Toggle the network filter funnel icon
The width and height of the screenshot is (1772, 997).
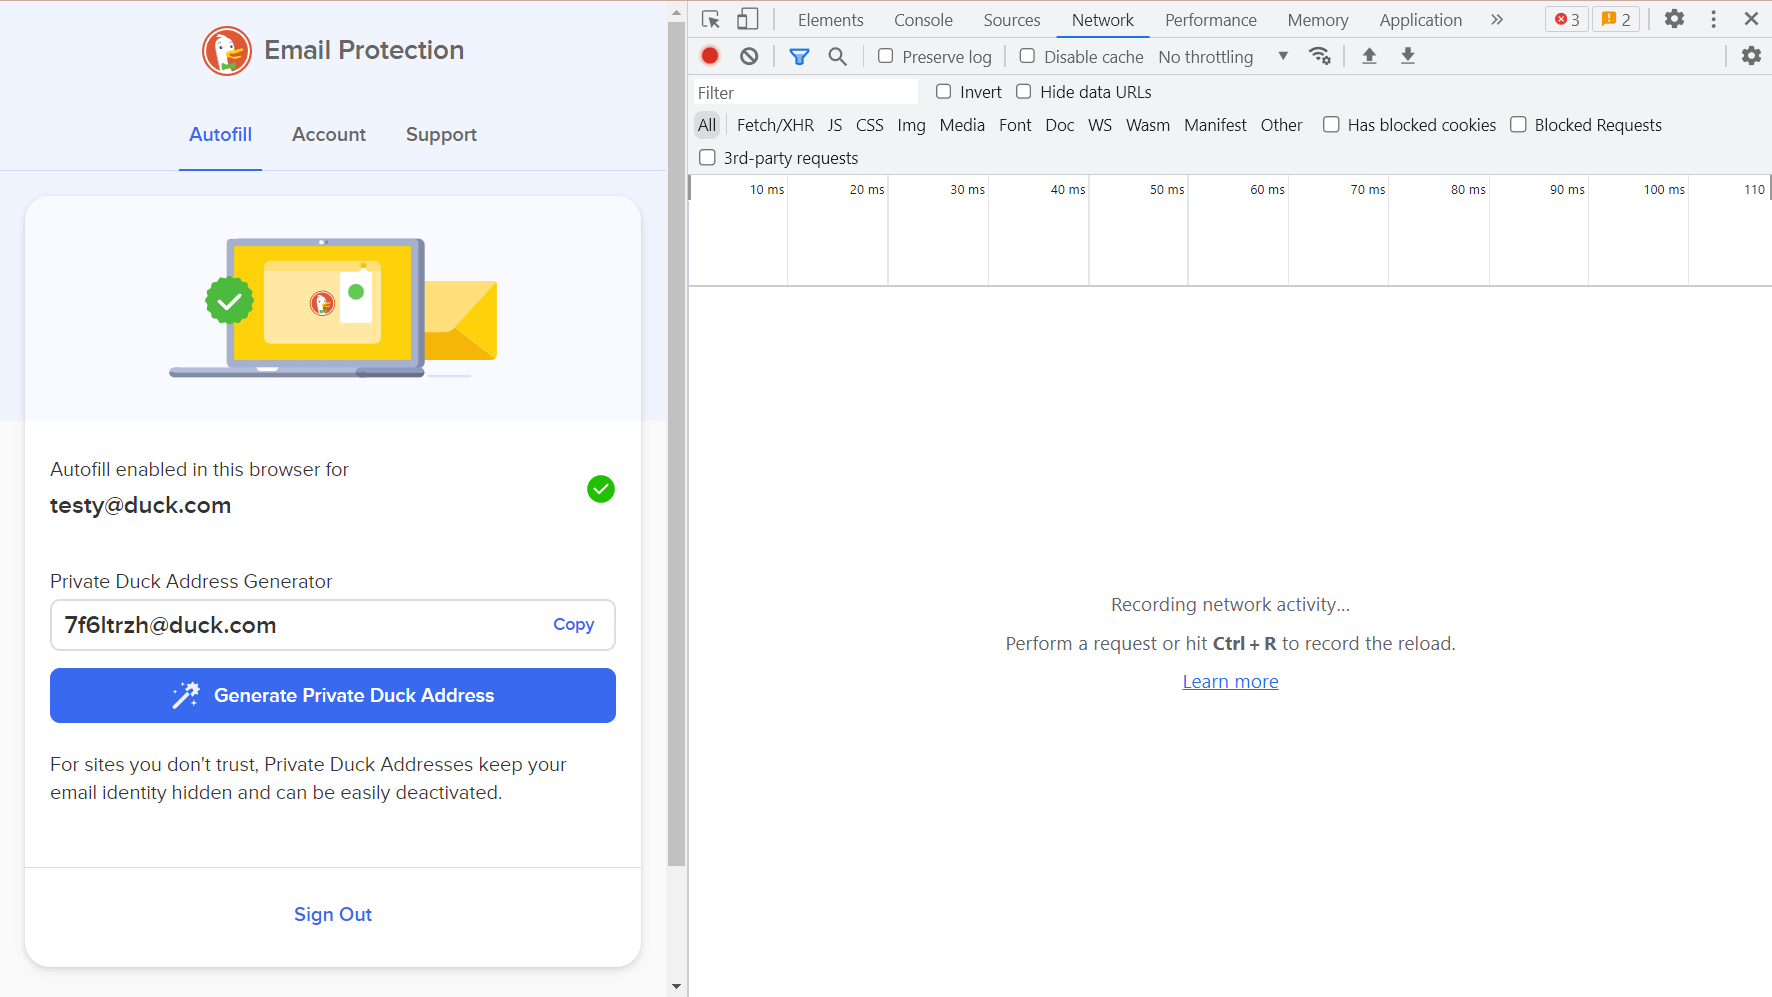[x=799, y=56]
